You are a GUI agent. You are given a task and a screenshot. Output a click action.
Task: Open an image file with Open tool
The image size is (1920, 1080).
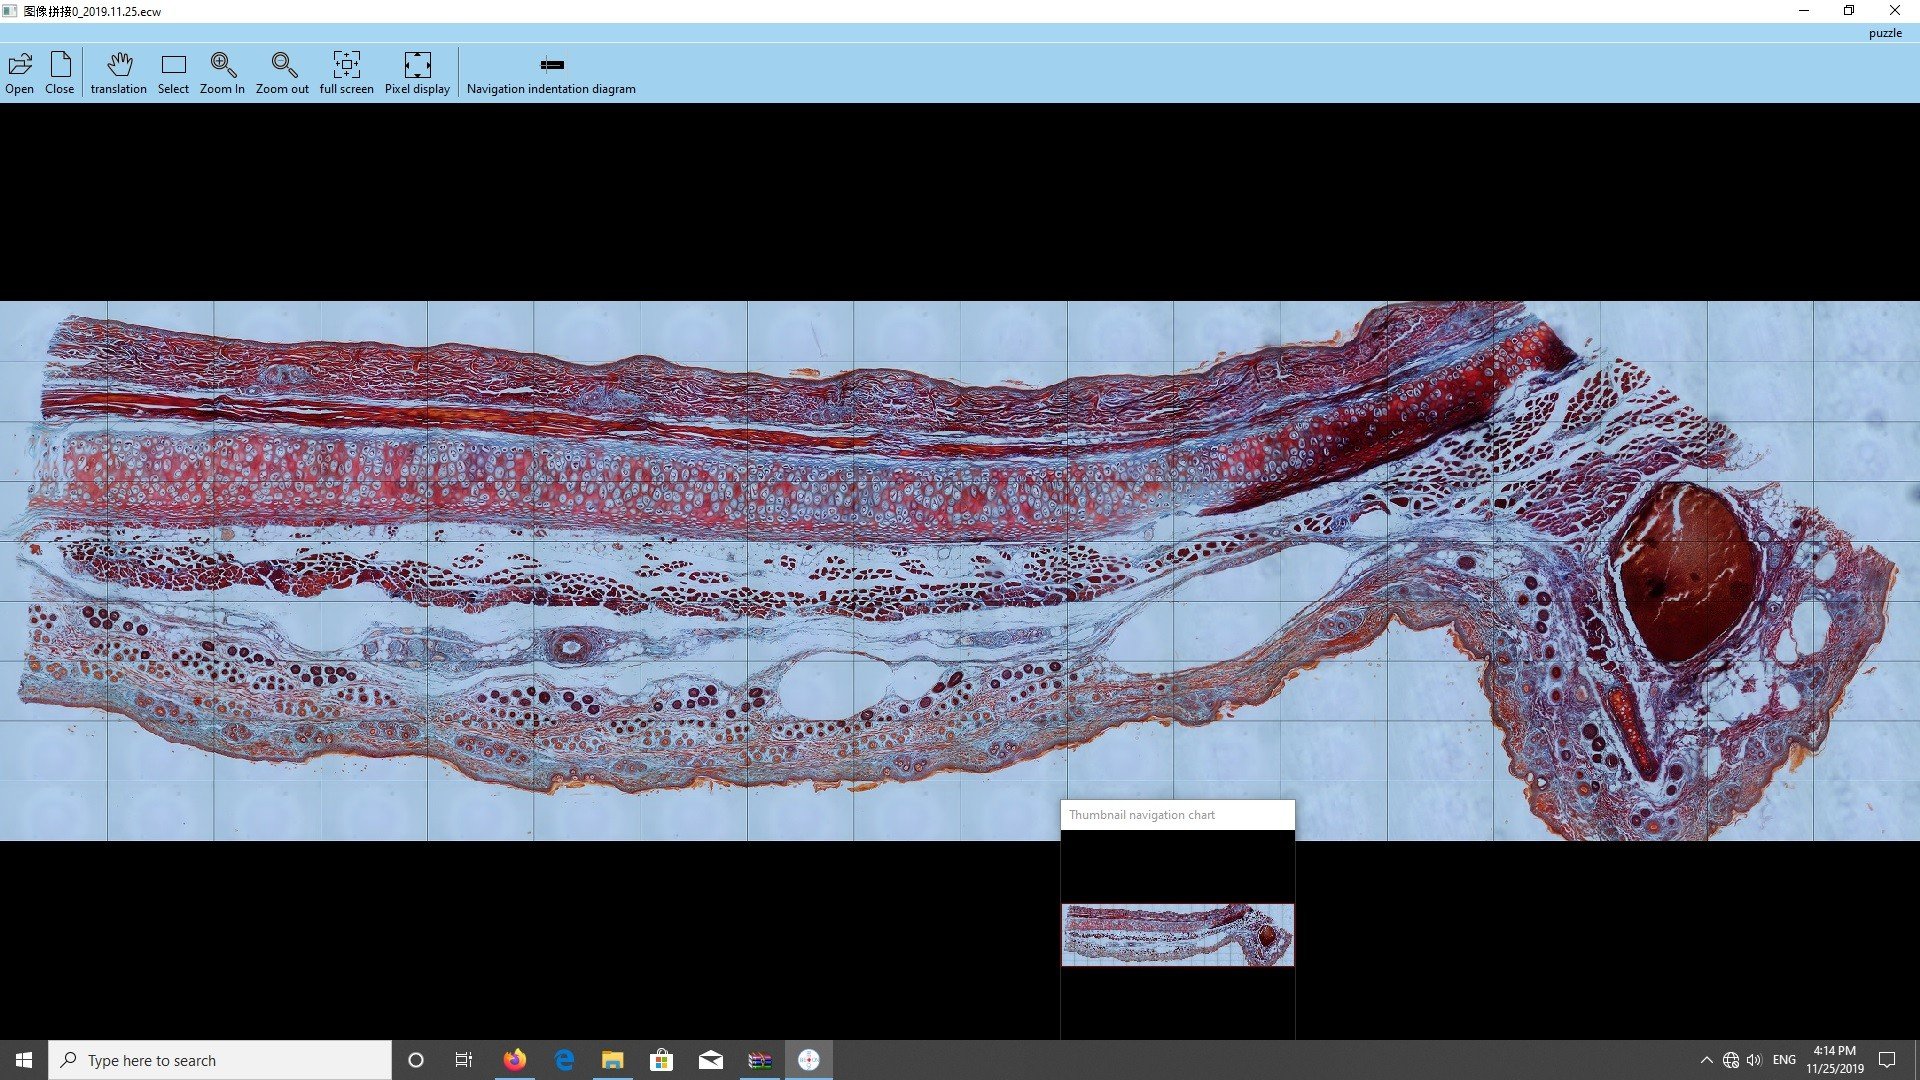[x=19, y=74]
